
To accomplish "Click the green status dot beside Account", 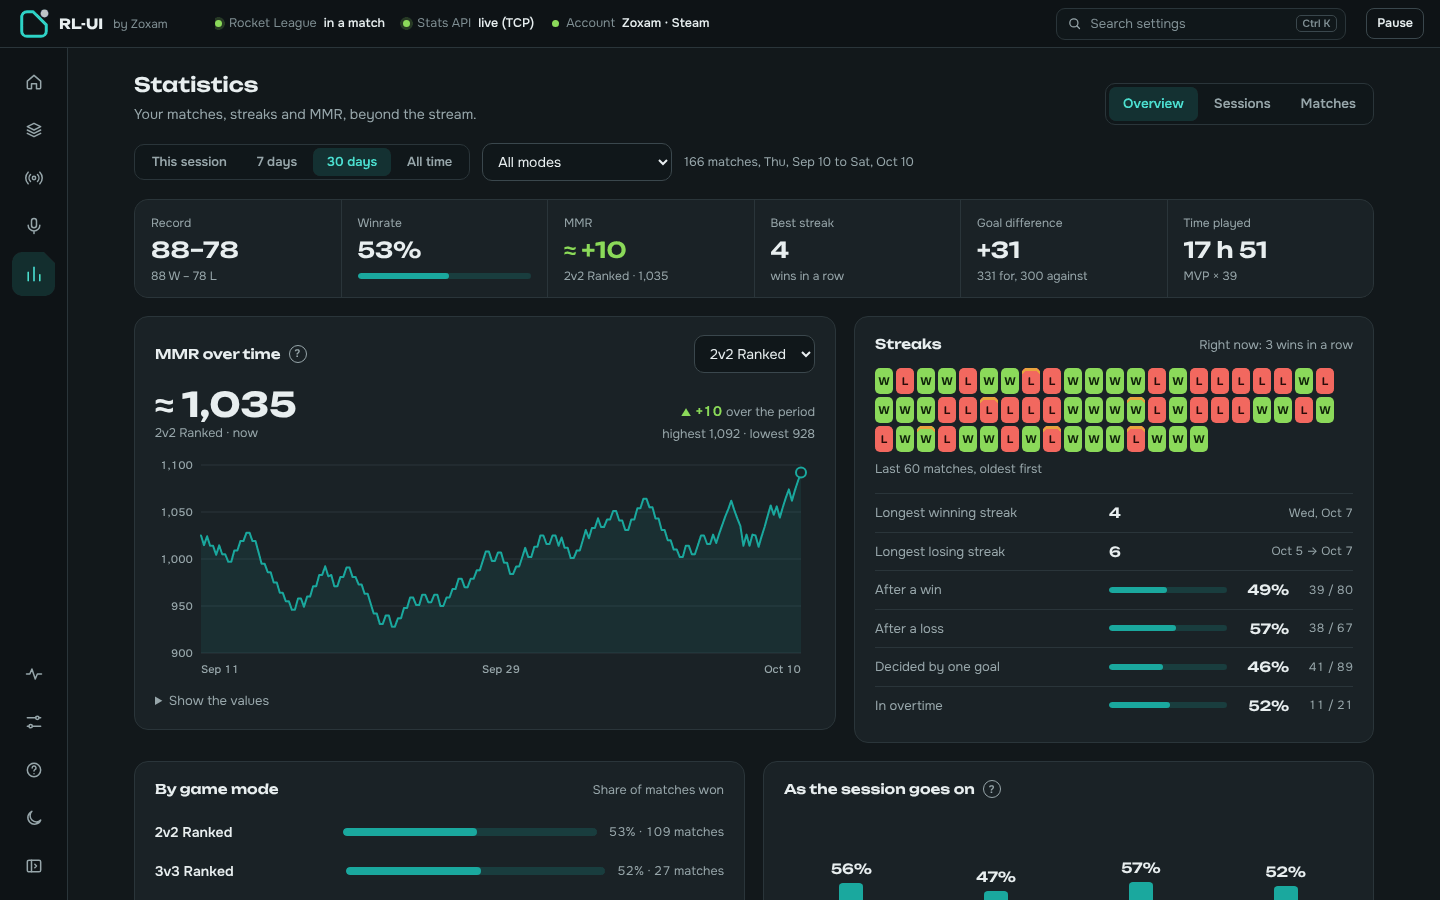I will pyautogui.click(x=556, y=24).
